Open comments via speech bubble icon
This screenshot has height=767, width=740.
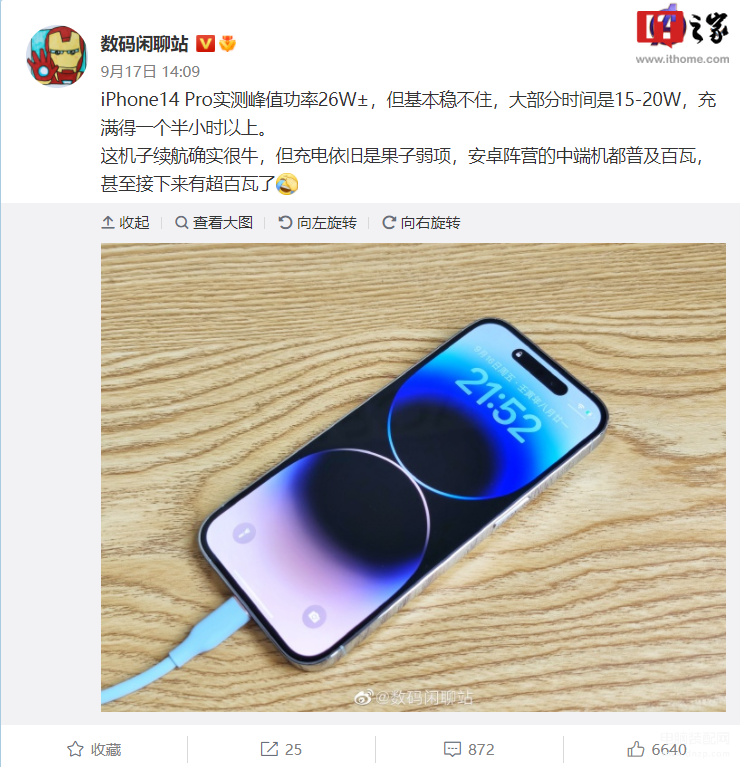point(452,749)
